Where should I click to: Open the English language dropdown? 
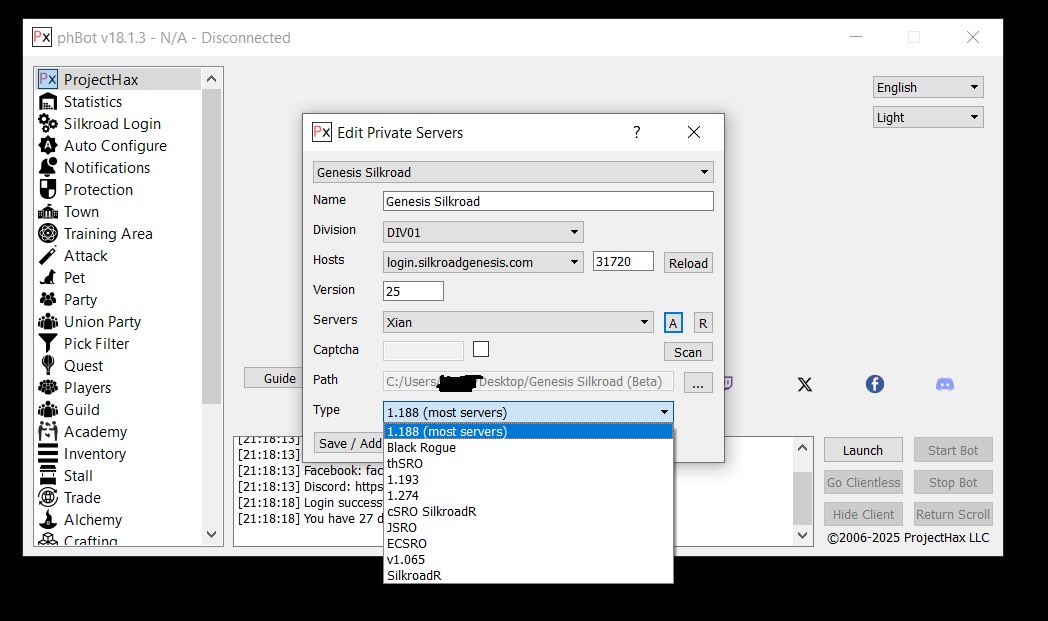point(927,88)
